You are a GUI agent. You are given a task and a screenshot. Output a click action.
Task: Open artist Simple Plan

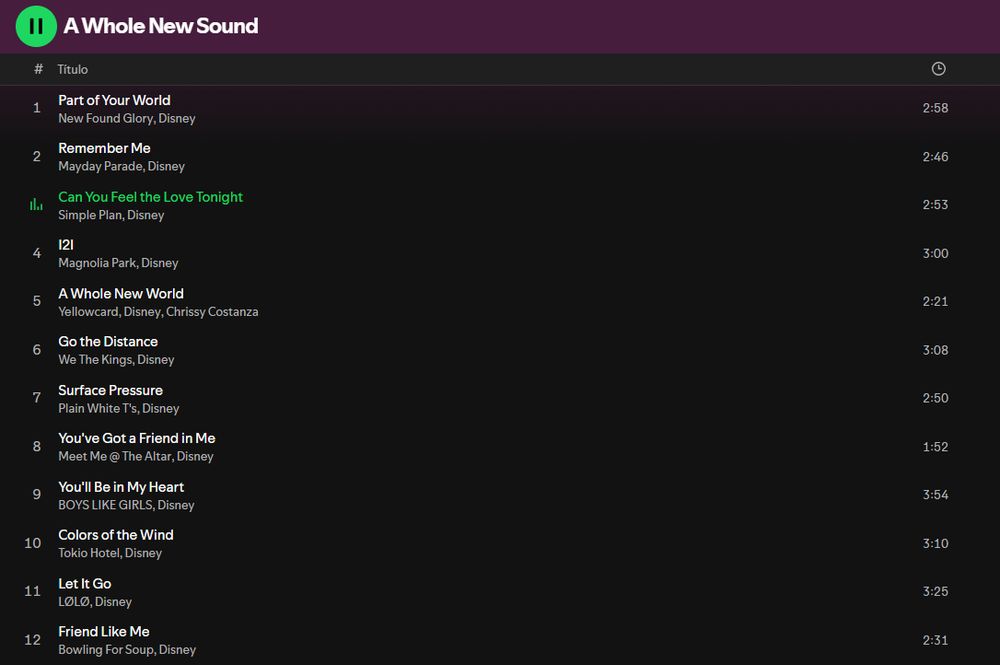(90, 215)
